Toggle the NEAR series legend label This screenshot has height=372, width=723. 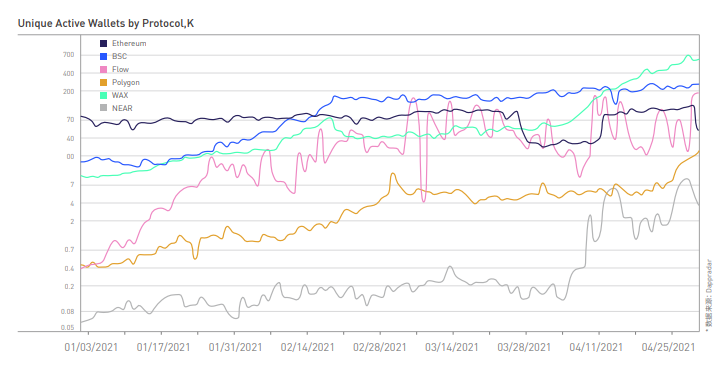point(122,108)
